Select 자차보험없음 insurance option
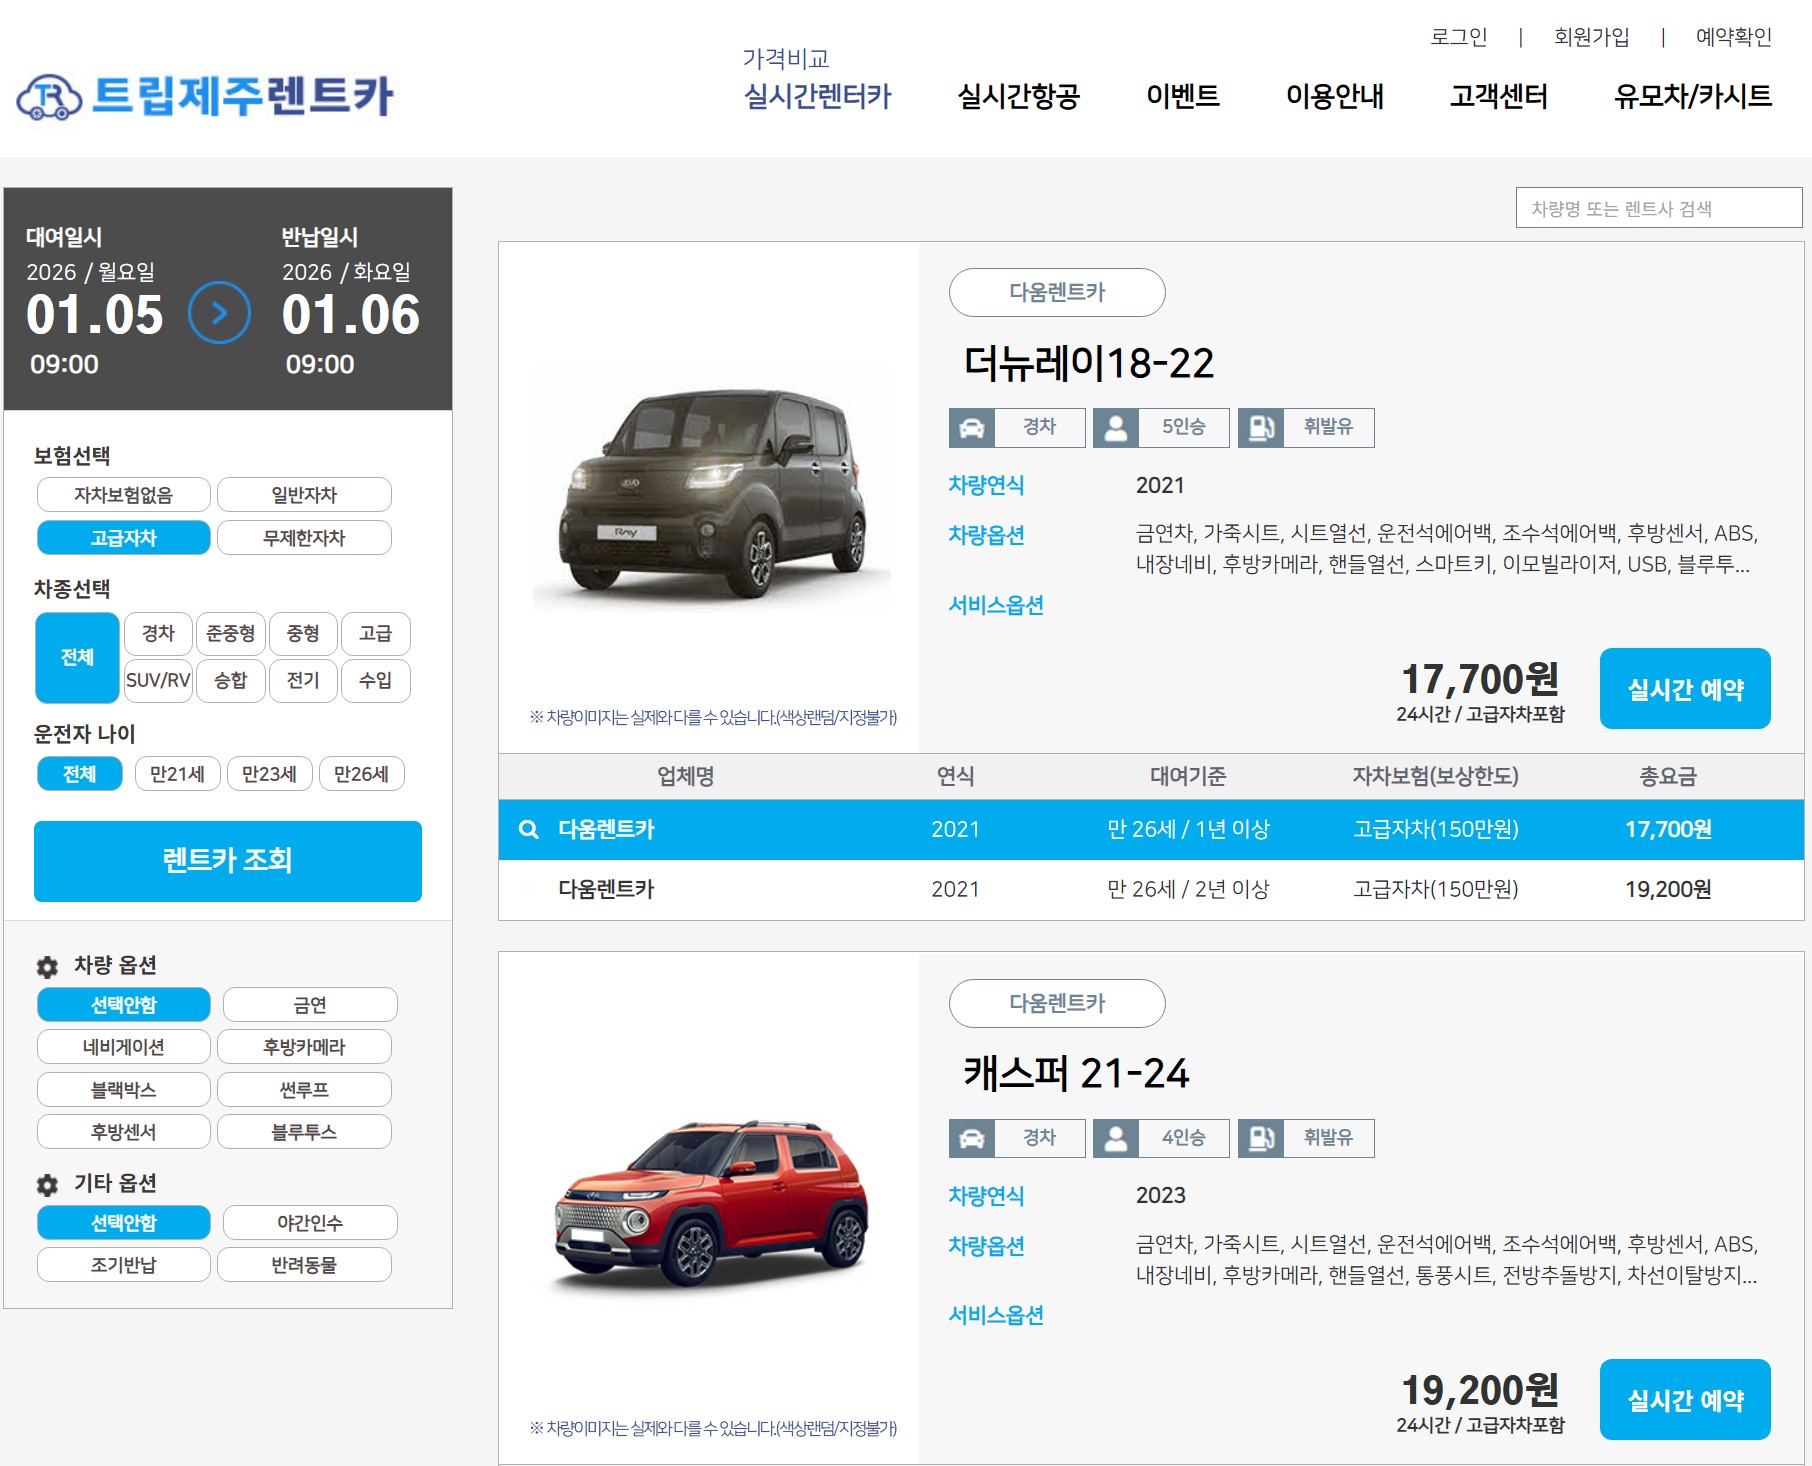The width and height of the screenshot is (1812, 1466). click(x=124, y=495)
